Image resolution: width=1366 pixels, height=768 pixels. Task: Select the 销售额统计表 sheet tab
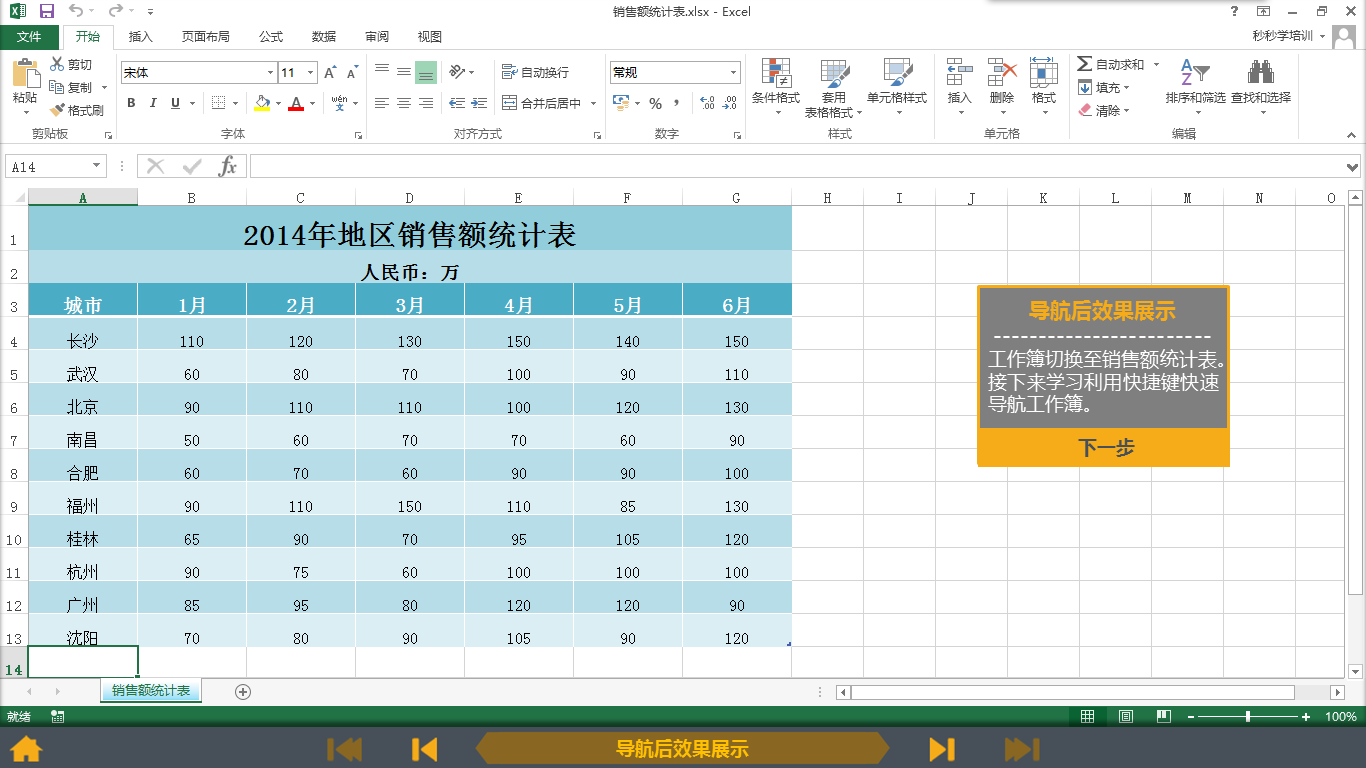click(151, 691)
